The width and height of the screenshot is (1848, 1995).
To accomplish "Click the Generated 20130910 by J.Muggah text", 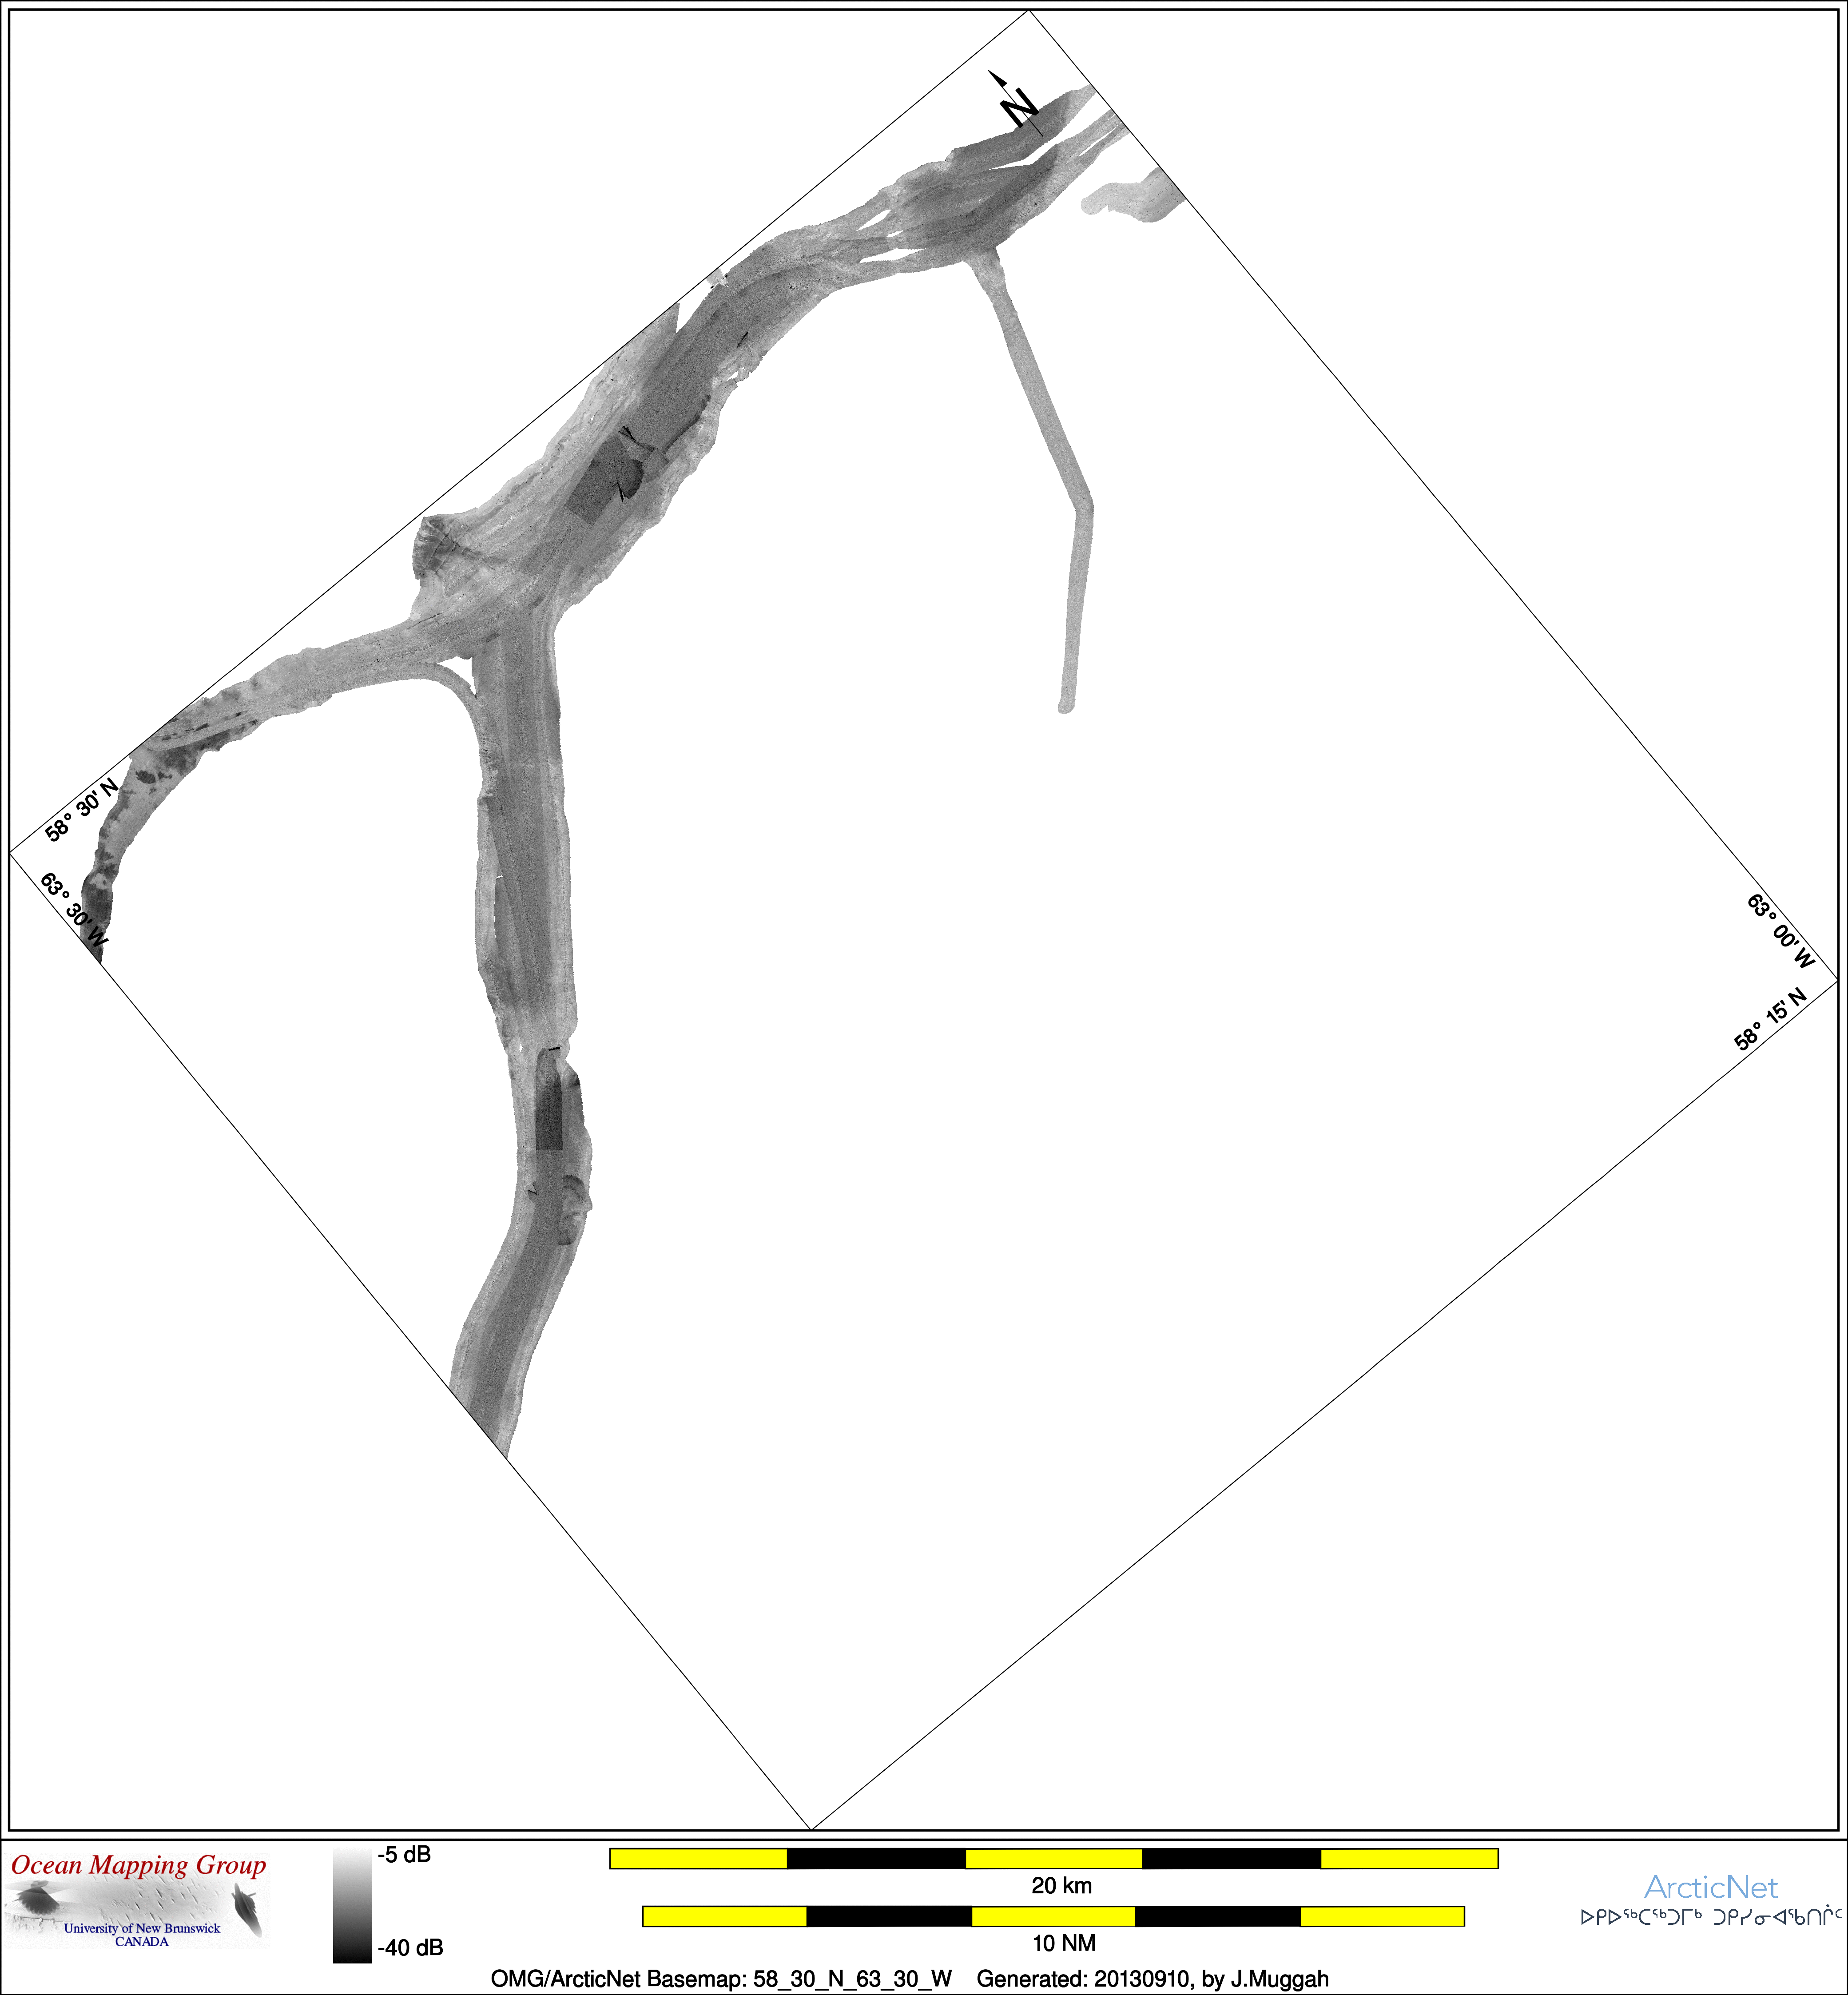I will 1152,1978.
